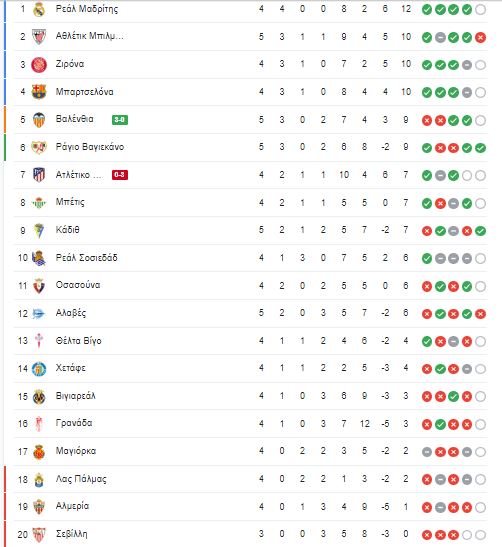Click the Real Madrid club crest

pos(39,9)
